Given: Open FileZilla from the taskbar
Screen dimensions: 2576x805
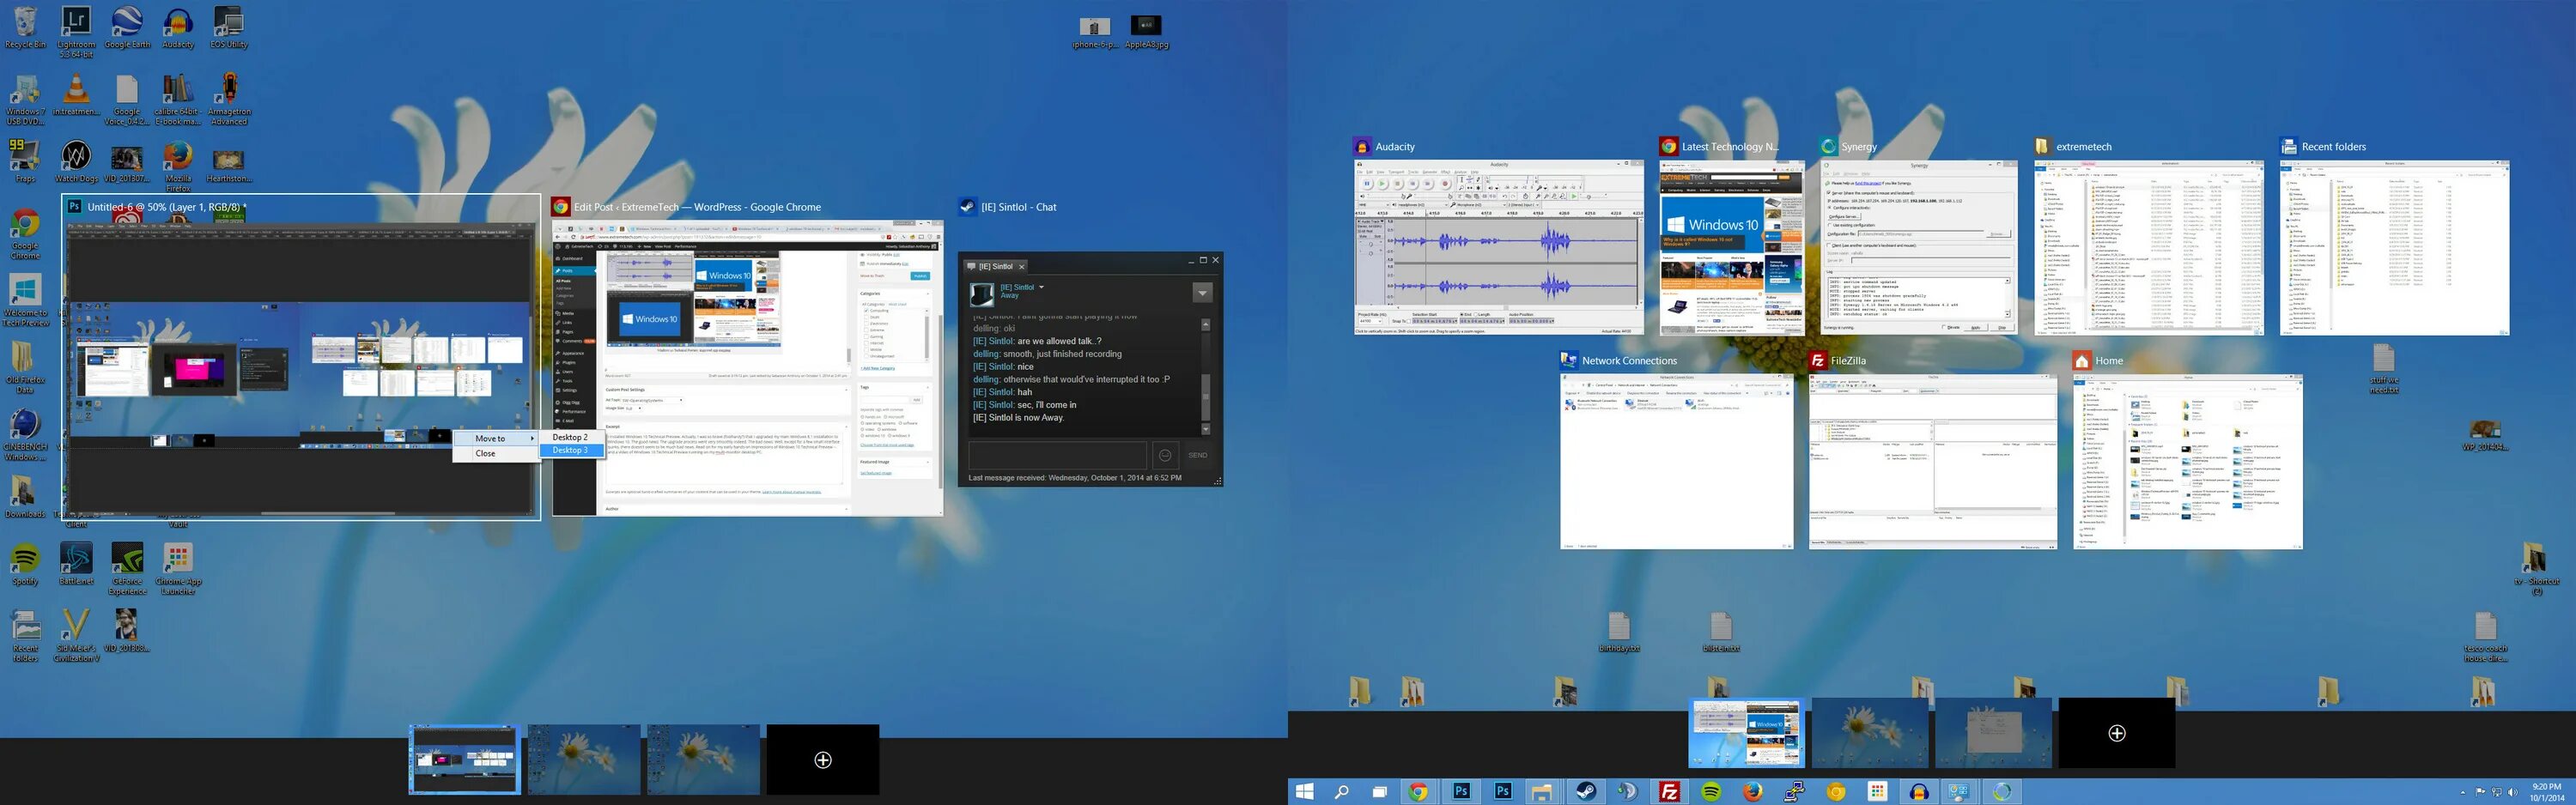Looking at the screenshot, I should [x=1669, y=792].
